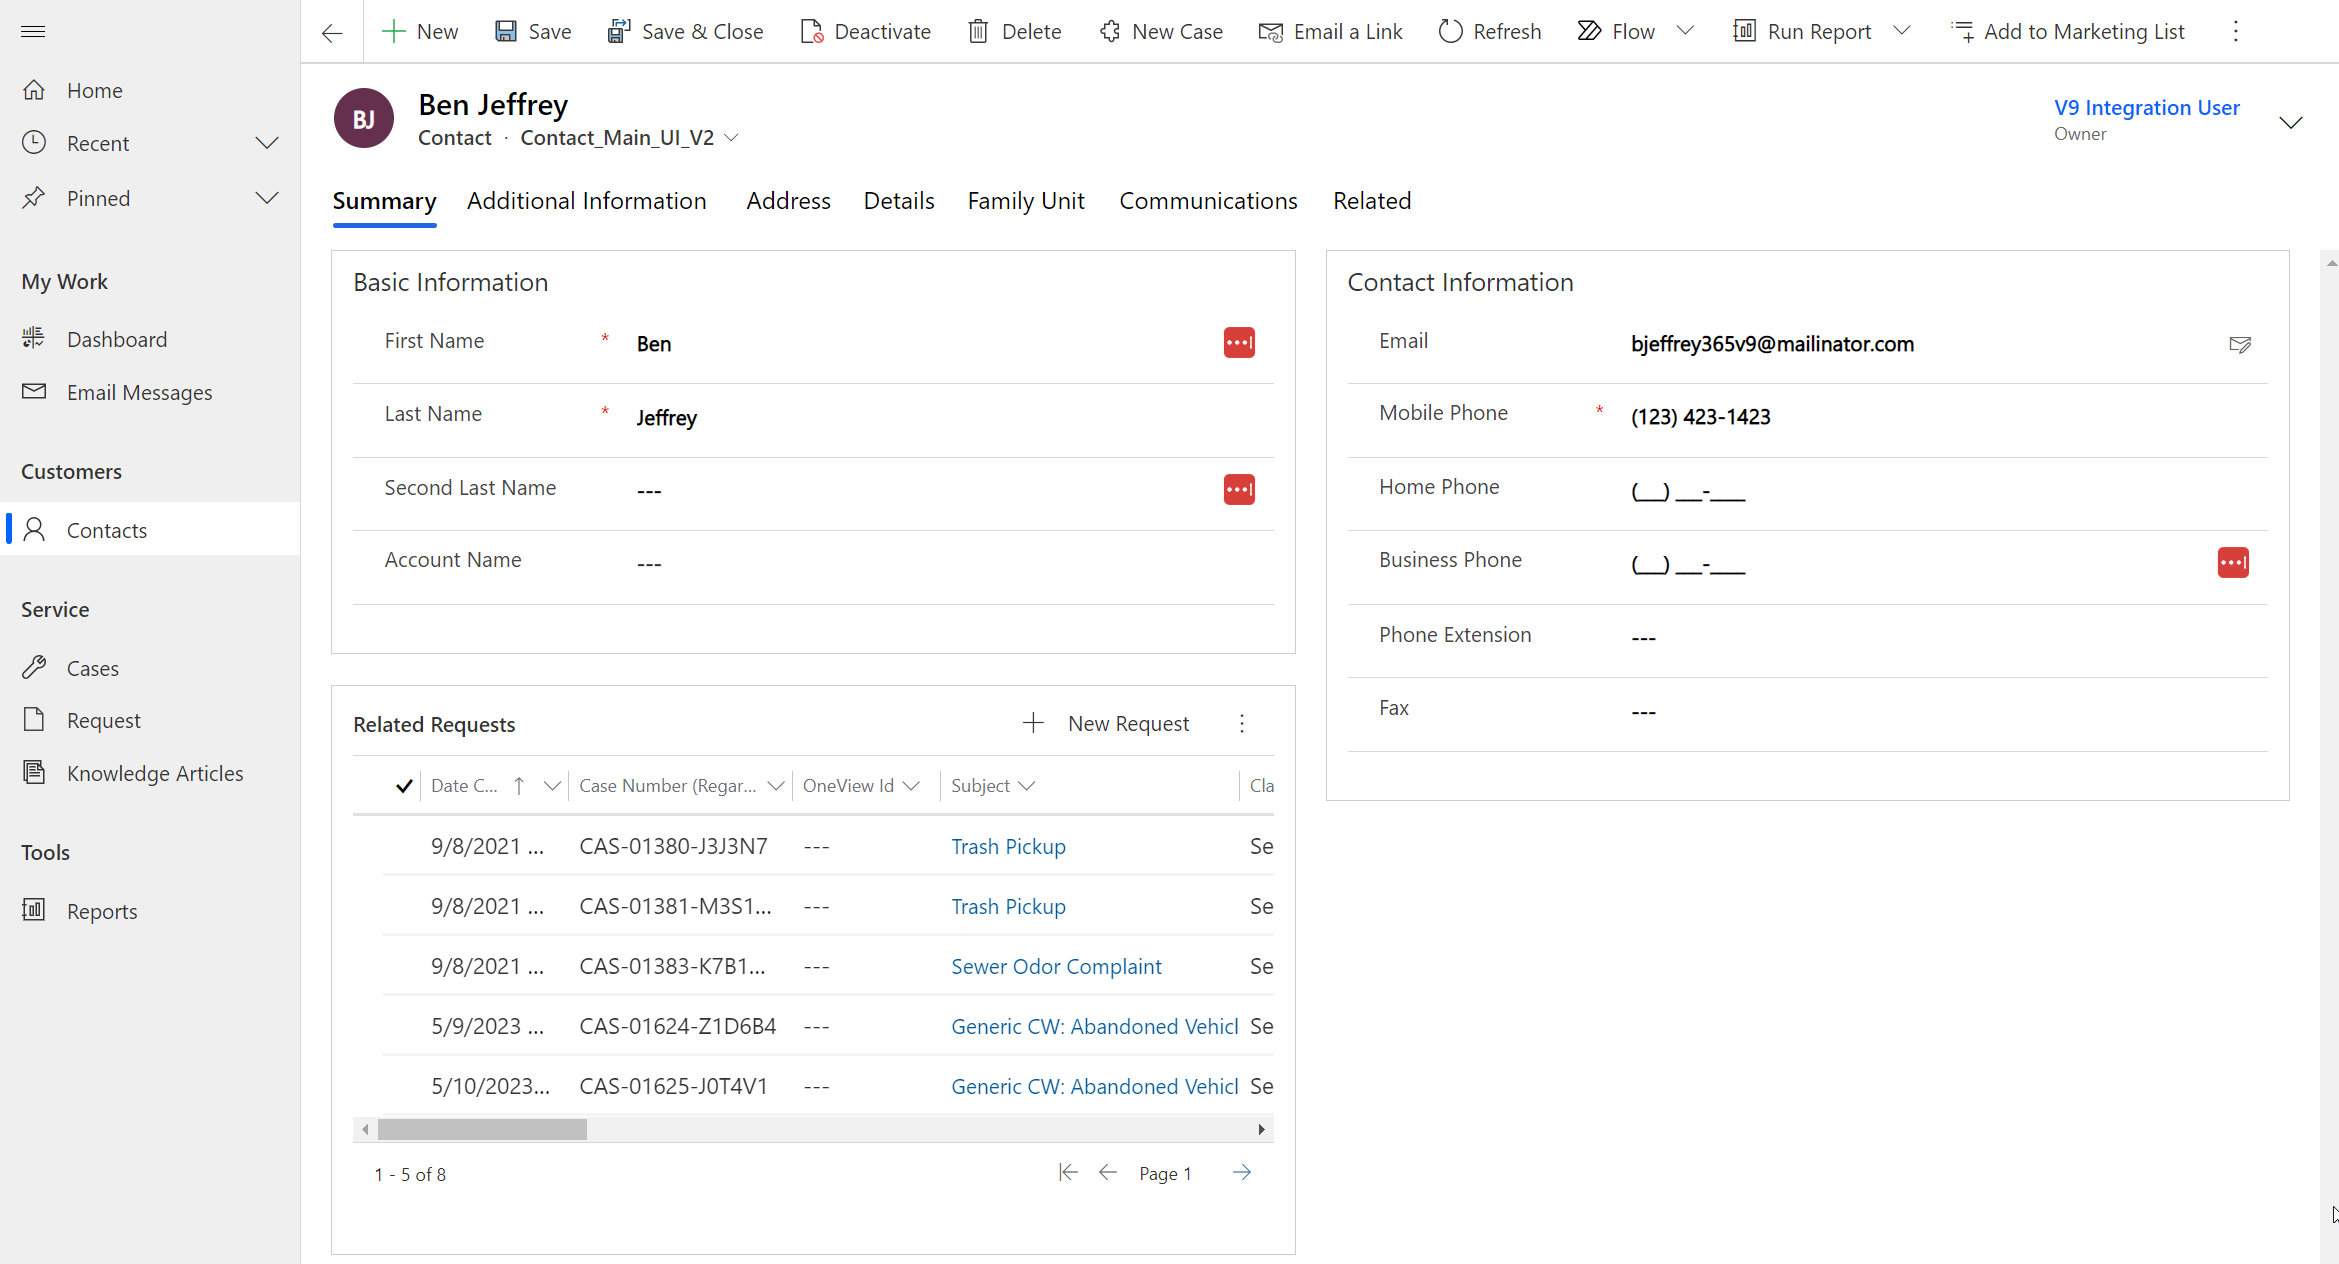Click Email a Link
Image resolution: width=2339 pixels, height=1264 pixels.
point(1330,31)
